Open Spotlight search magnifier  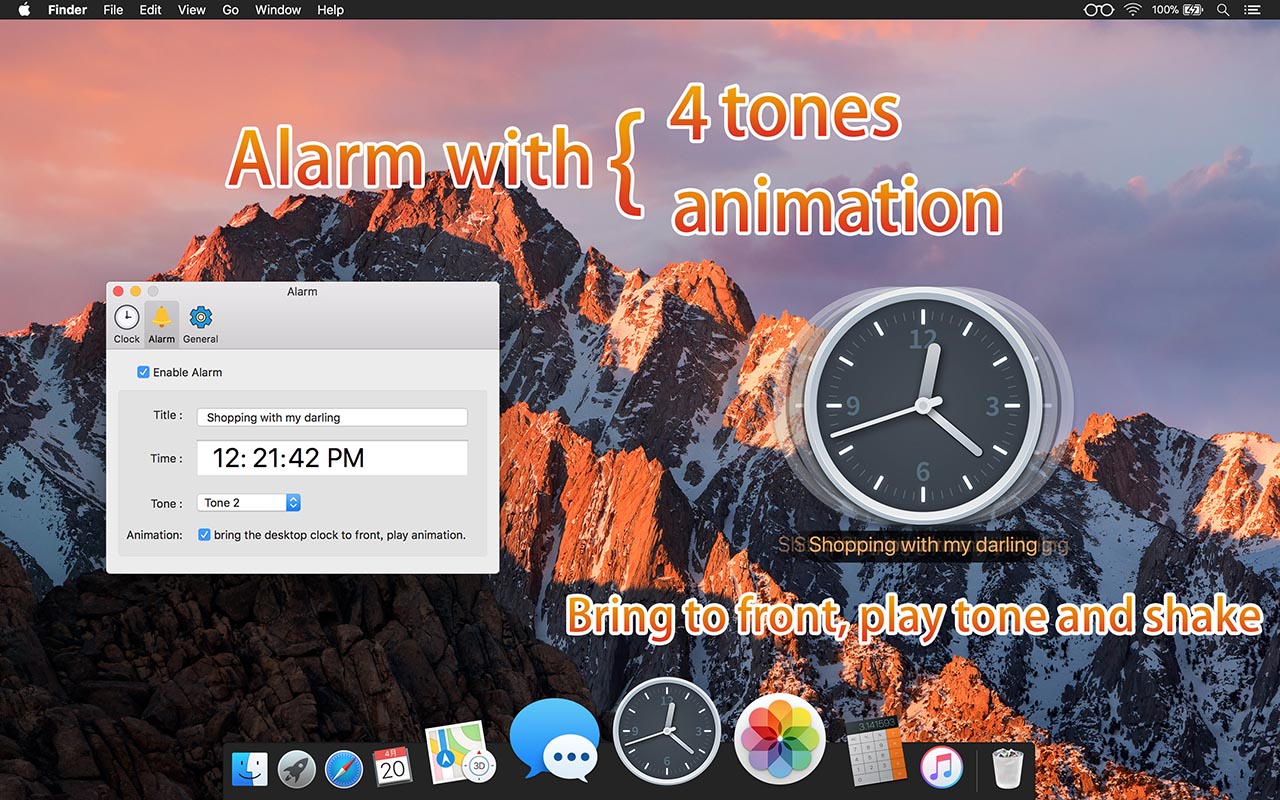point(1223,10)
